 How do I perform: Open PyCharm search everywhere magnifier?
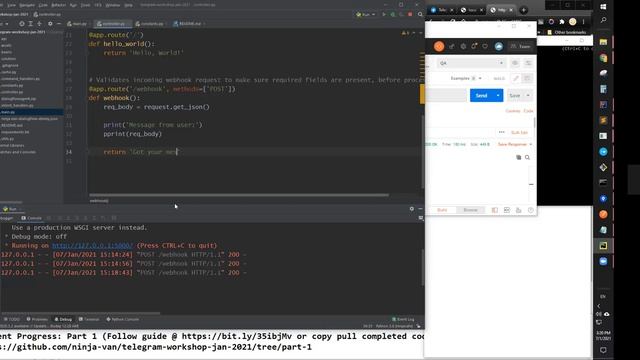pos(420,14)
